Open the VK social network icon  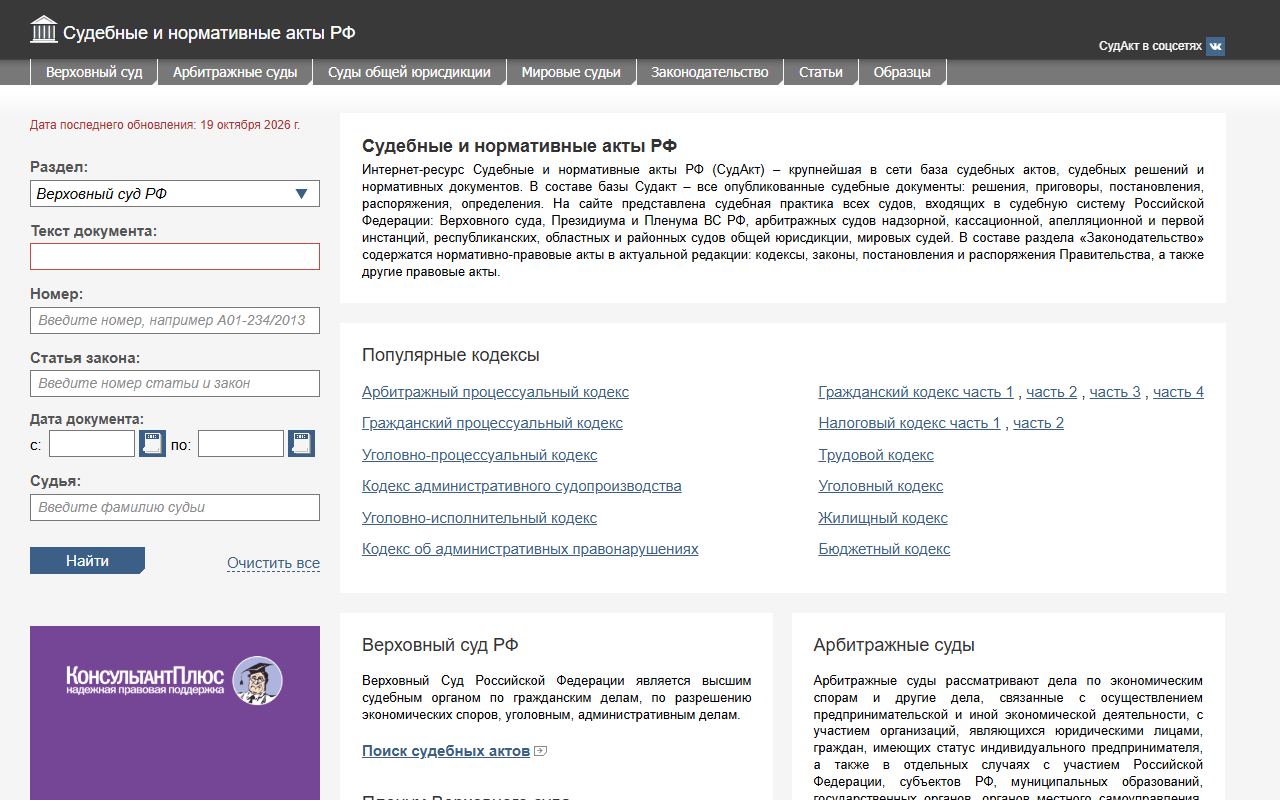point(1215,46)
